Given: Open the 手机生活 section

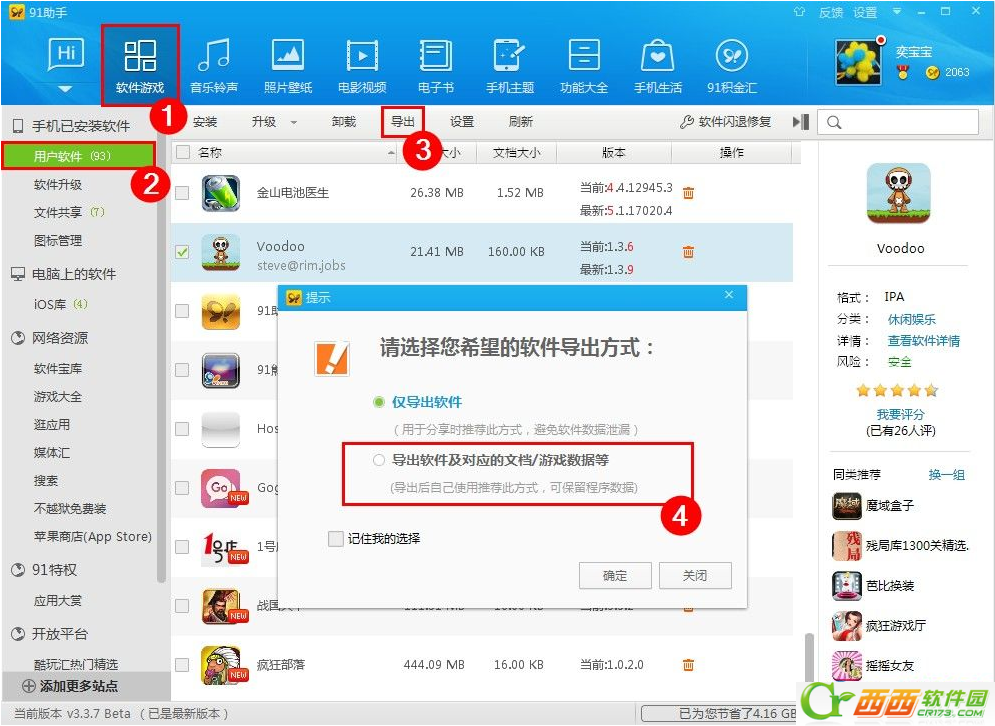Looking at the screenshot, I should tap(658, 65).
